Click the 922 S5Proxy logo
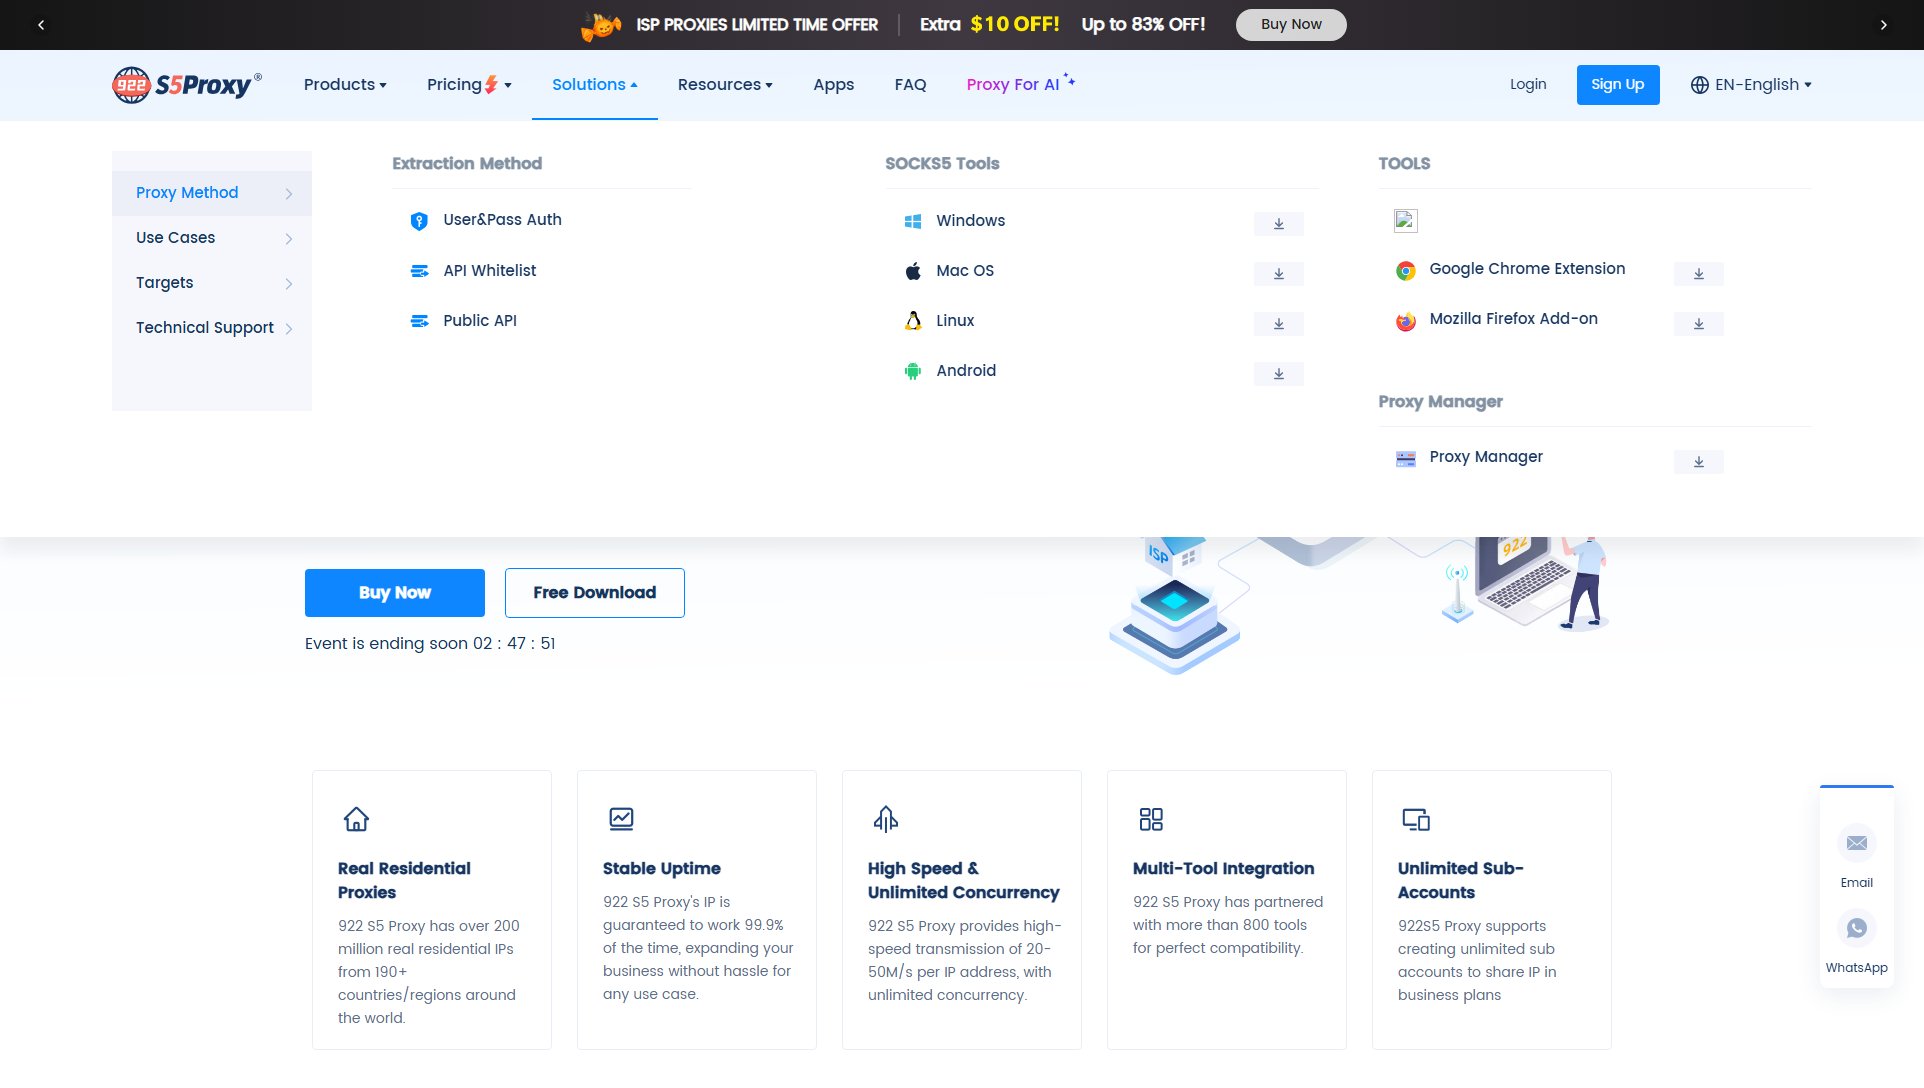 click(185, 84)
